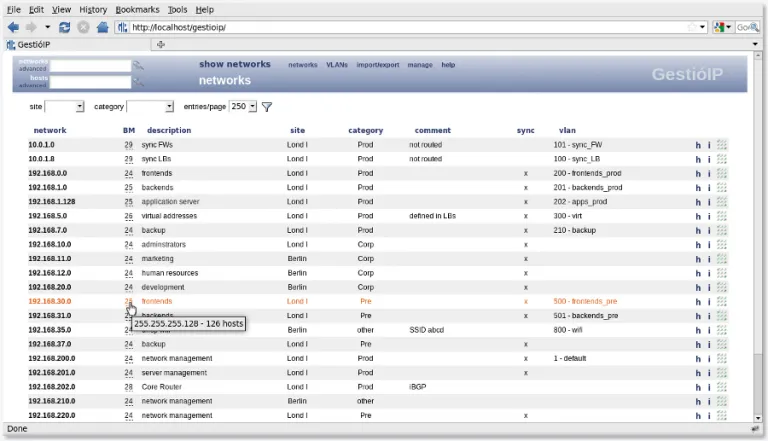
Task: Apply the filter with the funnel icon
Action: [267, 107]
